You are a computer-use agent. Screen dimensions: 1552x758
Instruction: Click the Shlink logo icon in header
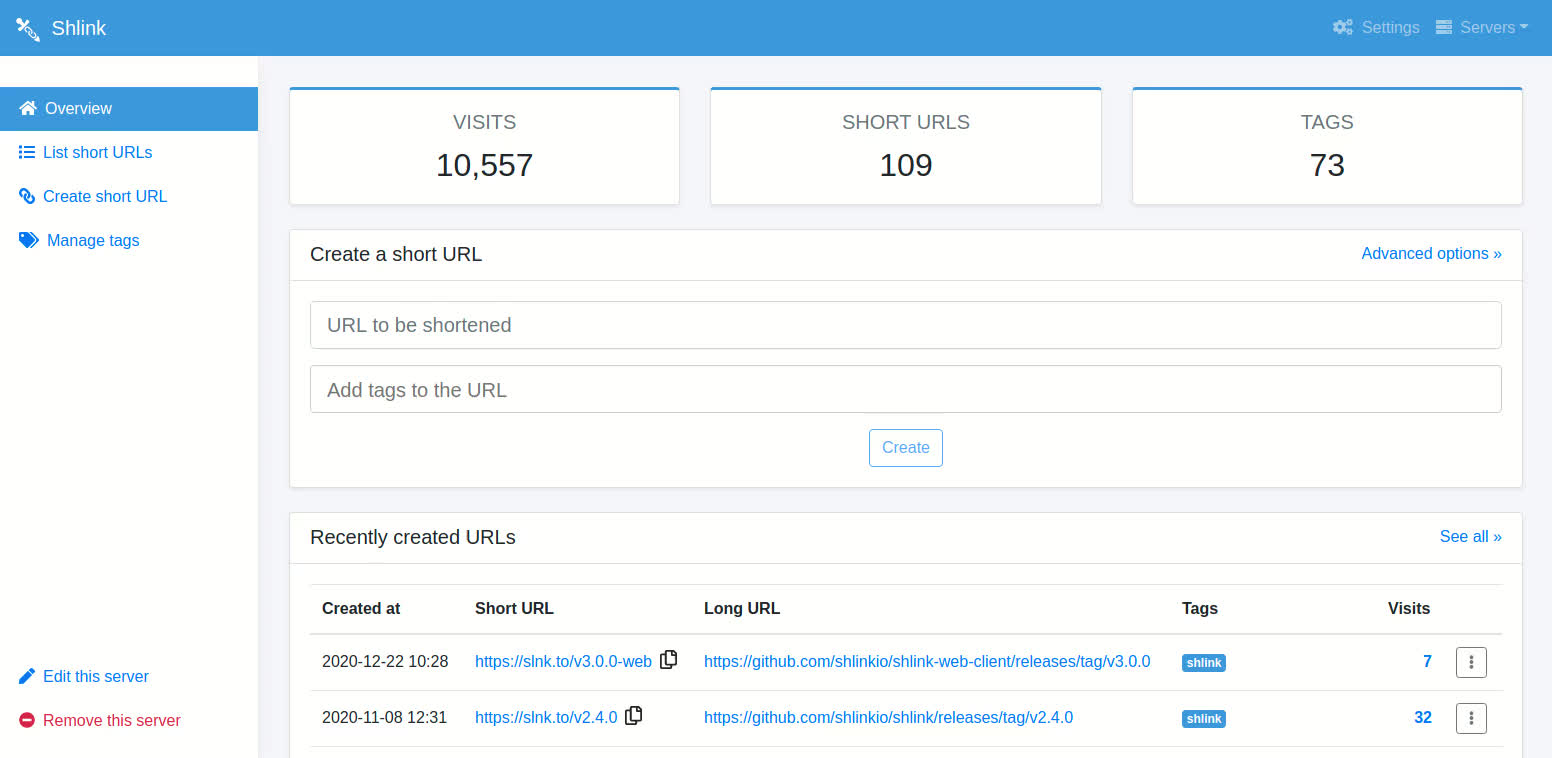click(28, 28)
